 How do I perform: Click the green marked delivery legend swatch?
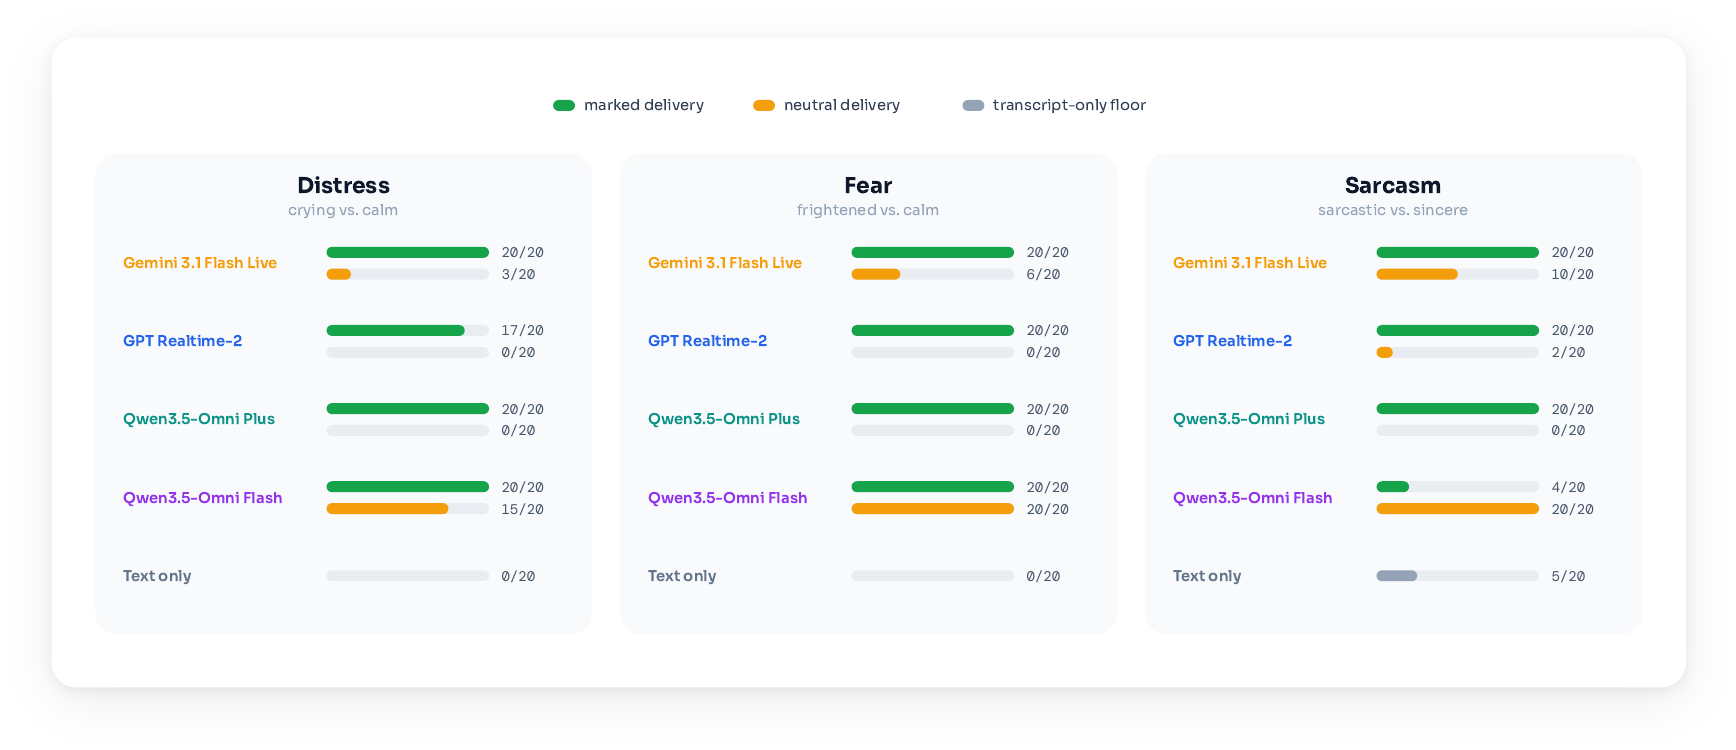tap(564, 105)
